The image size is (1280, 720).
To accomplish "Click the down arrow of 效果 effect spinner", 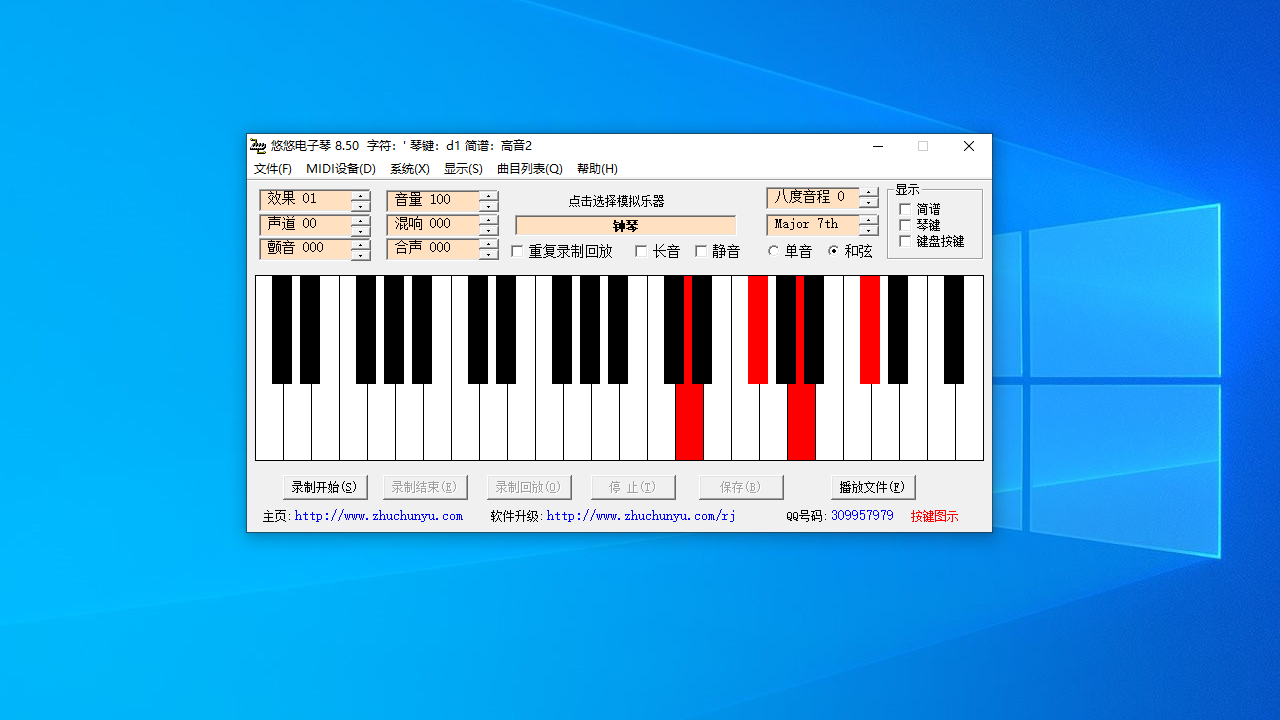I will tap(360, 205).
